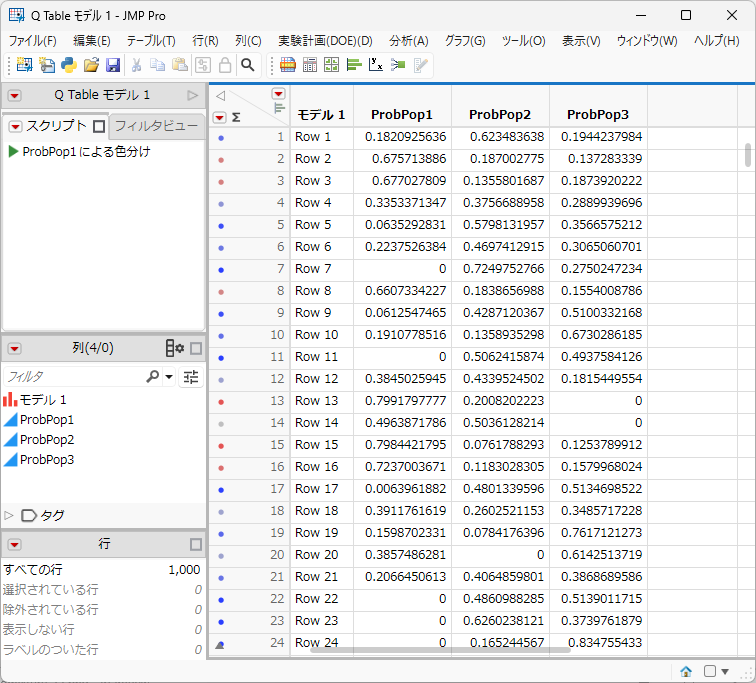This screenshot has width=756, height=683.
Task: Click the home window icon in status bar
Action: [x=686, y=671]
